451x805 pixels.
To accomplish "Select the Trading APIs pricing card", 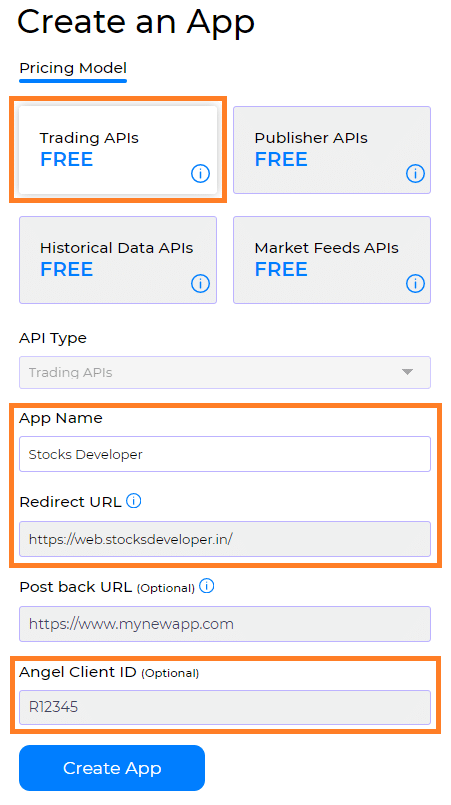I will [x=118, y=150].
